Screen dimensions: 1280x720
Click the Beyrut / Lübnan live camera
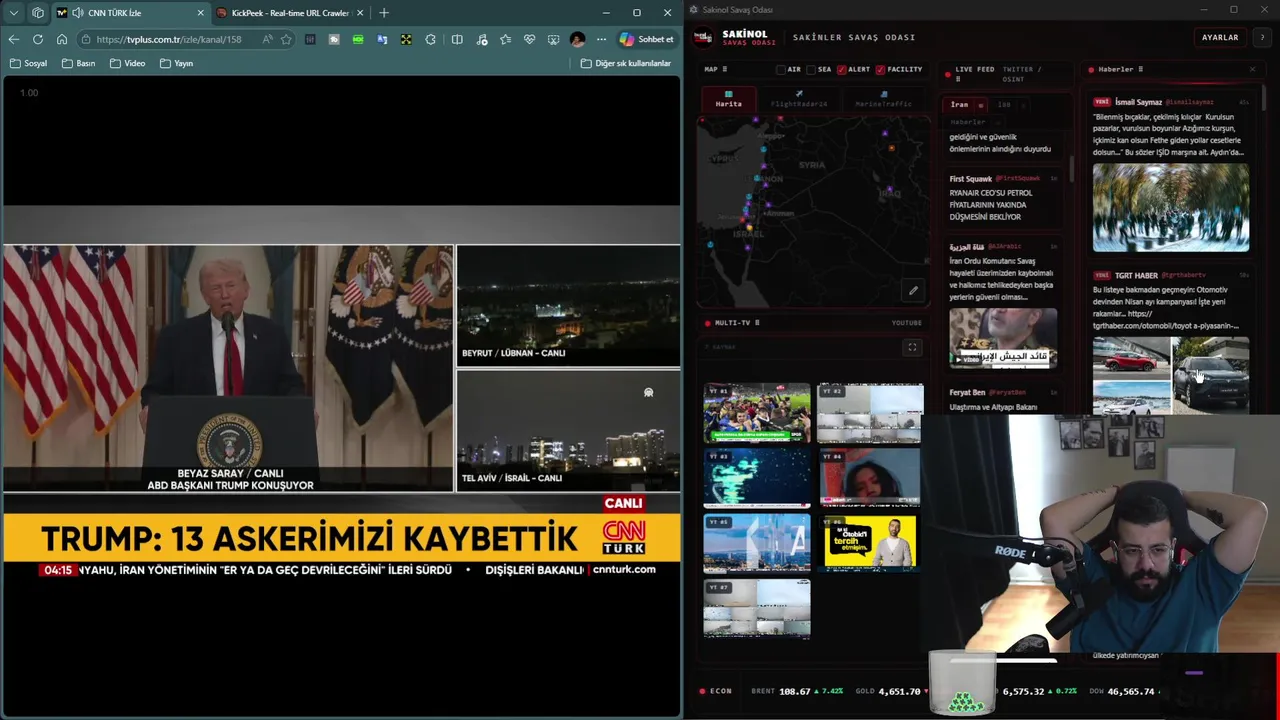point(568,304)
